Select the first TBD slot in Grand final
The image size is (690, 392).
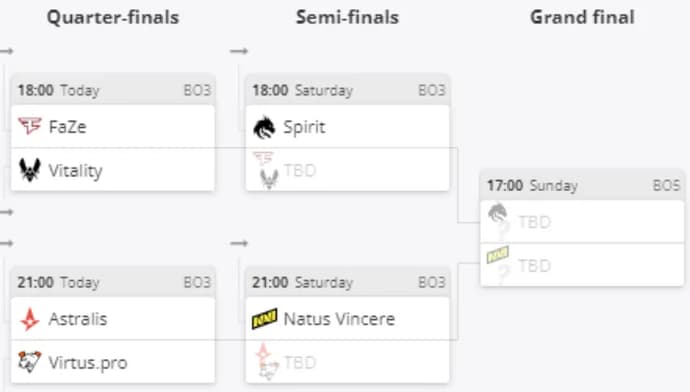tap(583, 221)
